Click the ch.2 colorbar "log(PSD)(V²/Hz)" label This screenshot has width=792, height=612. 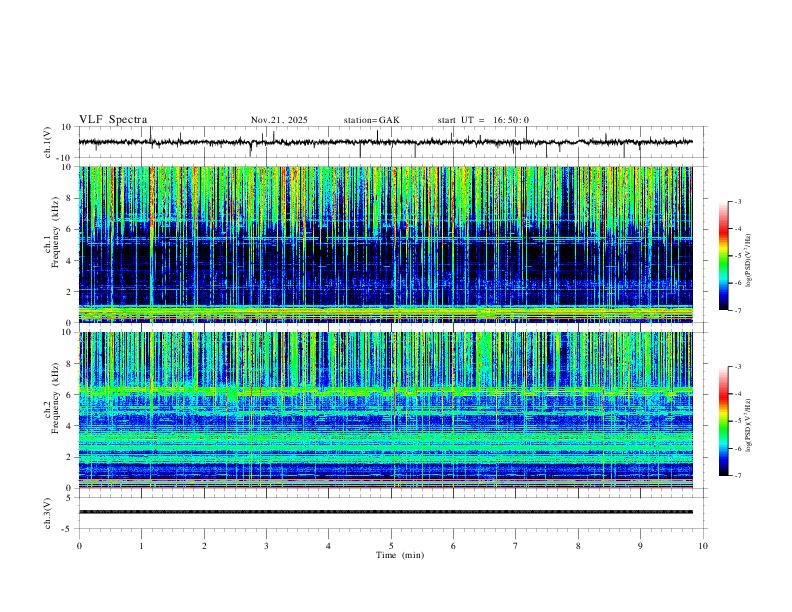(749, 426)
